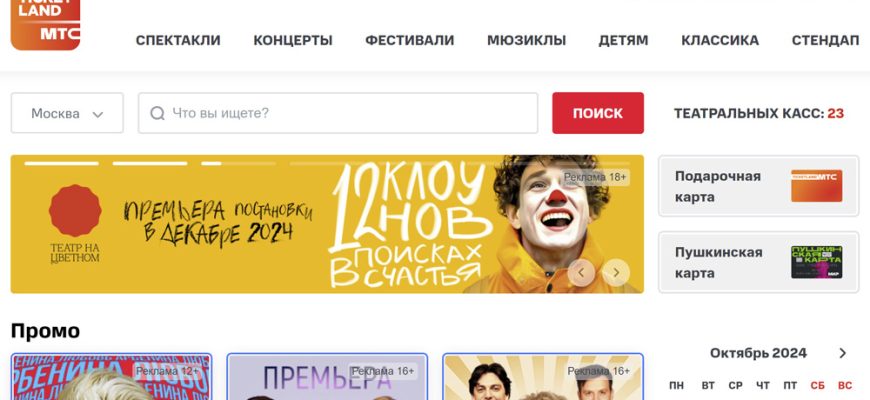
Task: Advance calendar to next month arrow
Action: pyautogui.click(x=842, y=353)
